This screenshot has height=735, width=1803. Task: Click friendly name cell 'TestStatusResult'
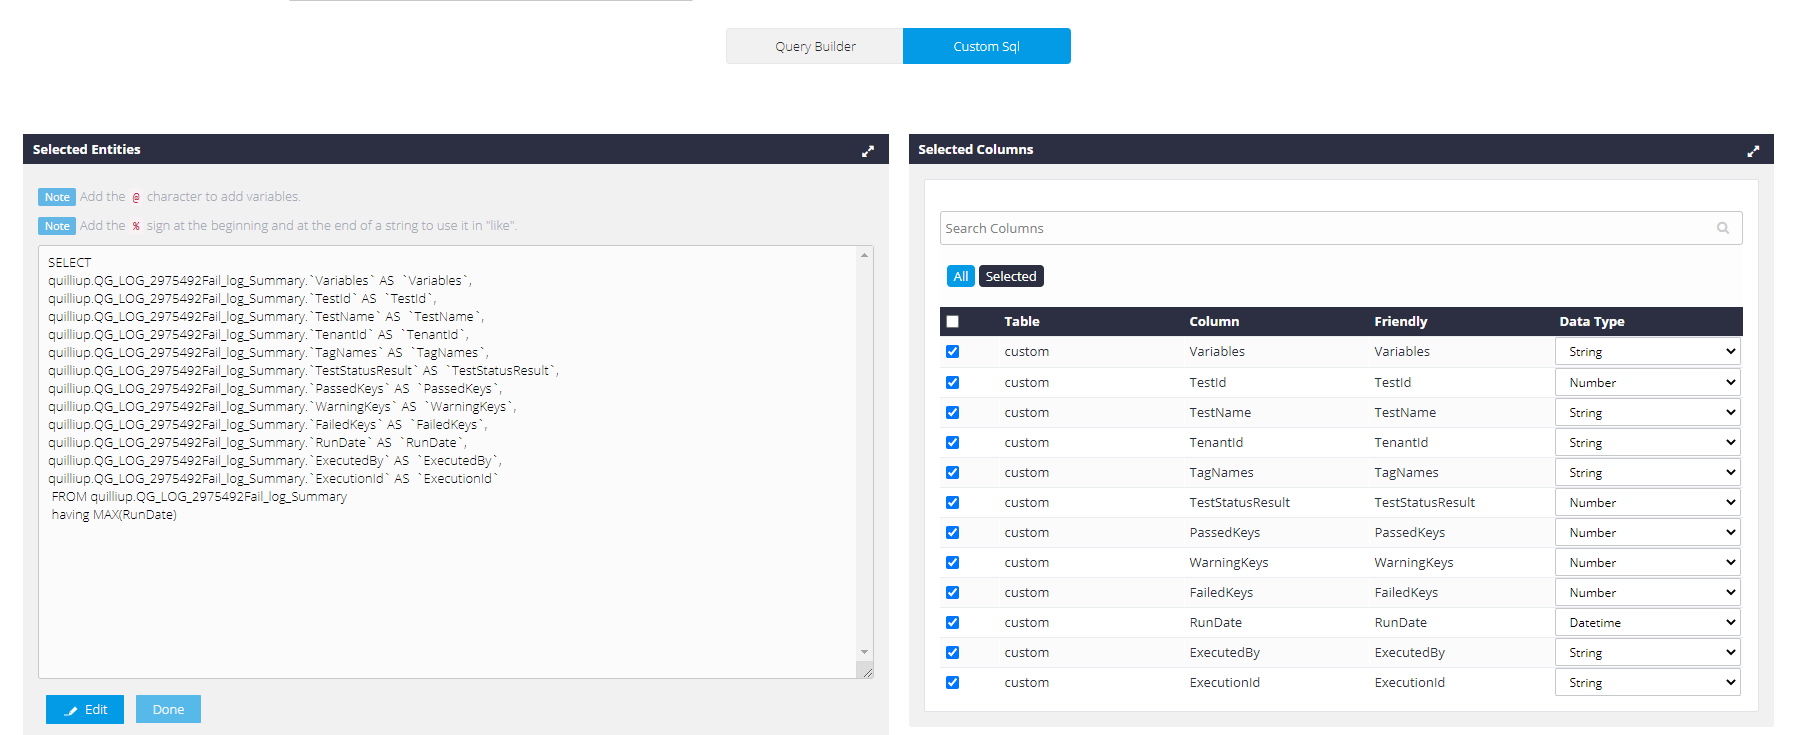(x=1424, y=502)
